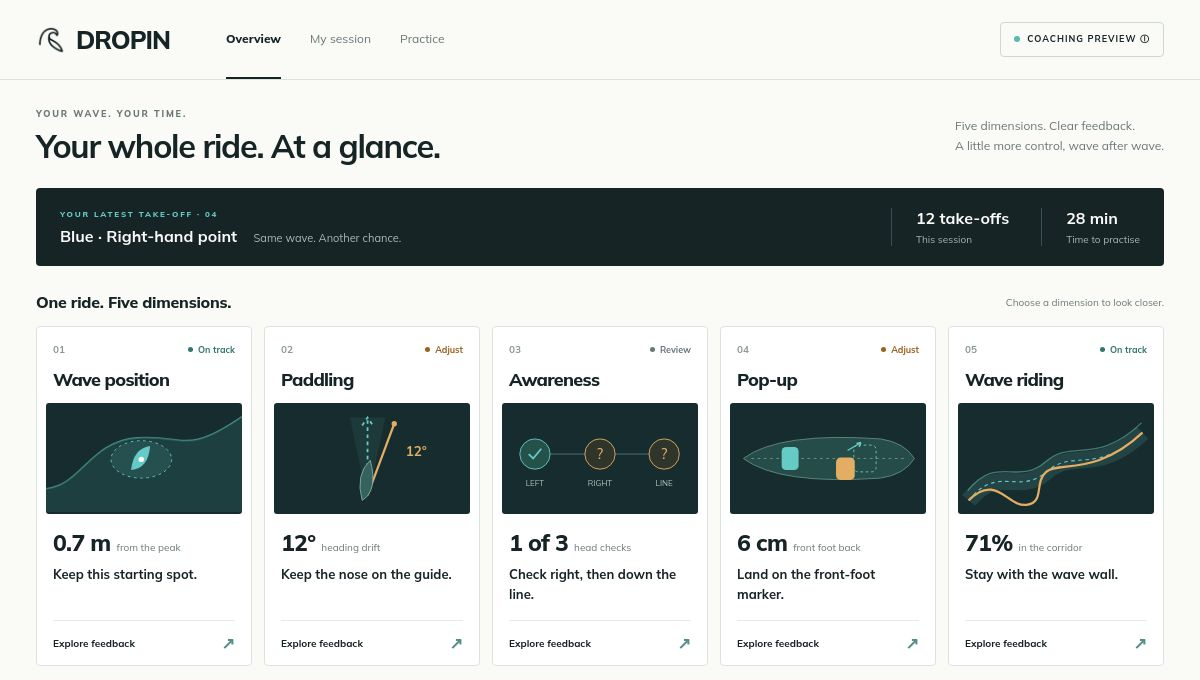Open the arrow icon on Pop-up card
Image resolution: width=1200 pixels, height=680 pixels.
click(912, 644)
